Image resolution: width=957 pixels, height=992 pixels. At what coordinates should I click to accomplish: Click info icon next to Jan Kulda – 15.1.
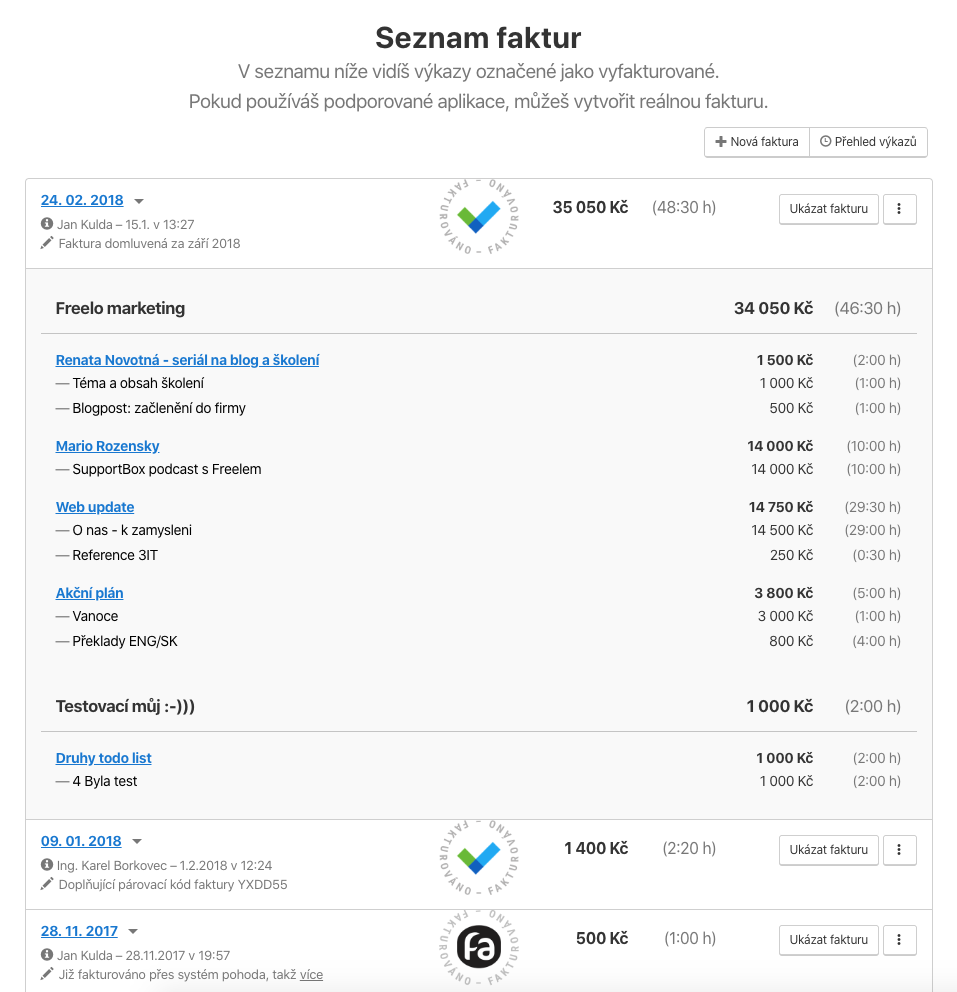(x=47, y=224)
